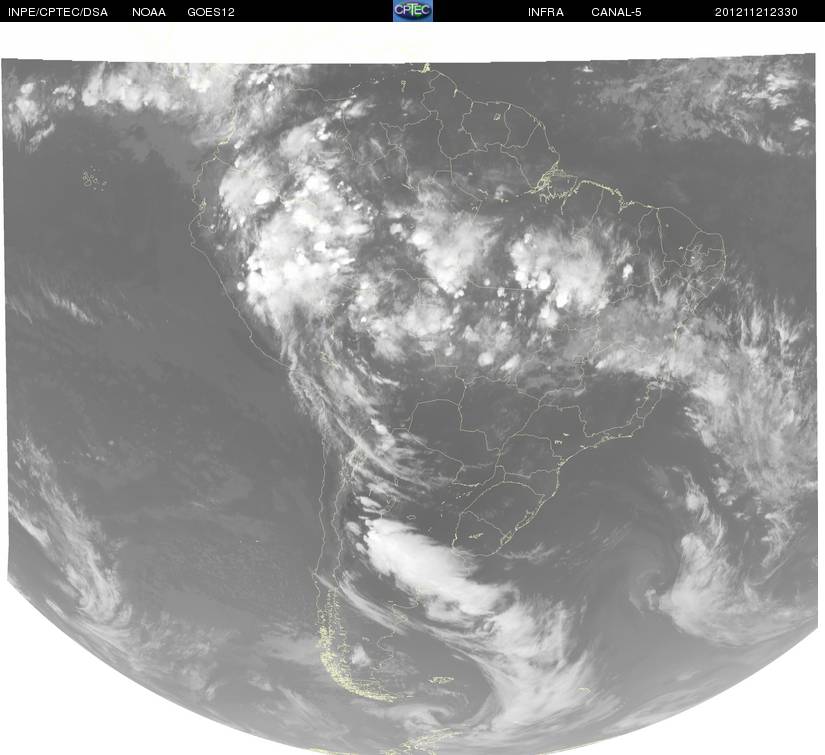
Task: Click the timestamp 201211212330
Action: click(756, 12)
